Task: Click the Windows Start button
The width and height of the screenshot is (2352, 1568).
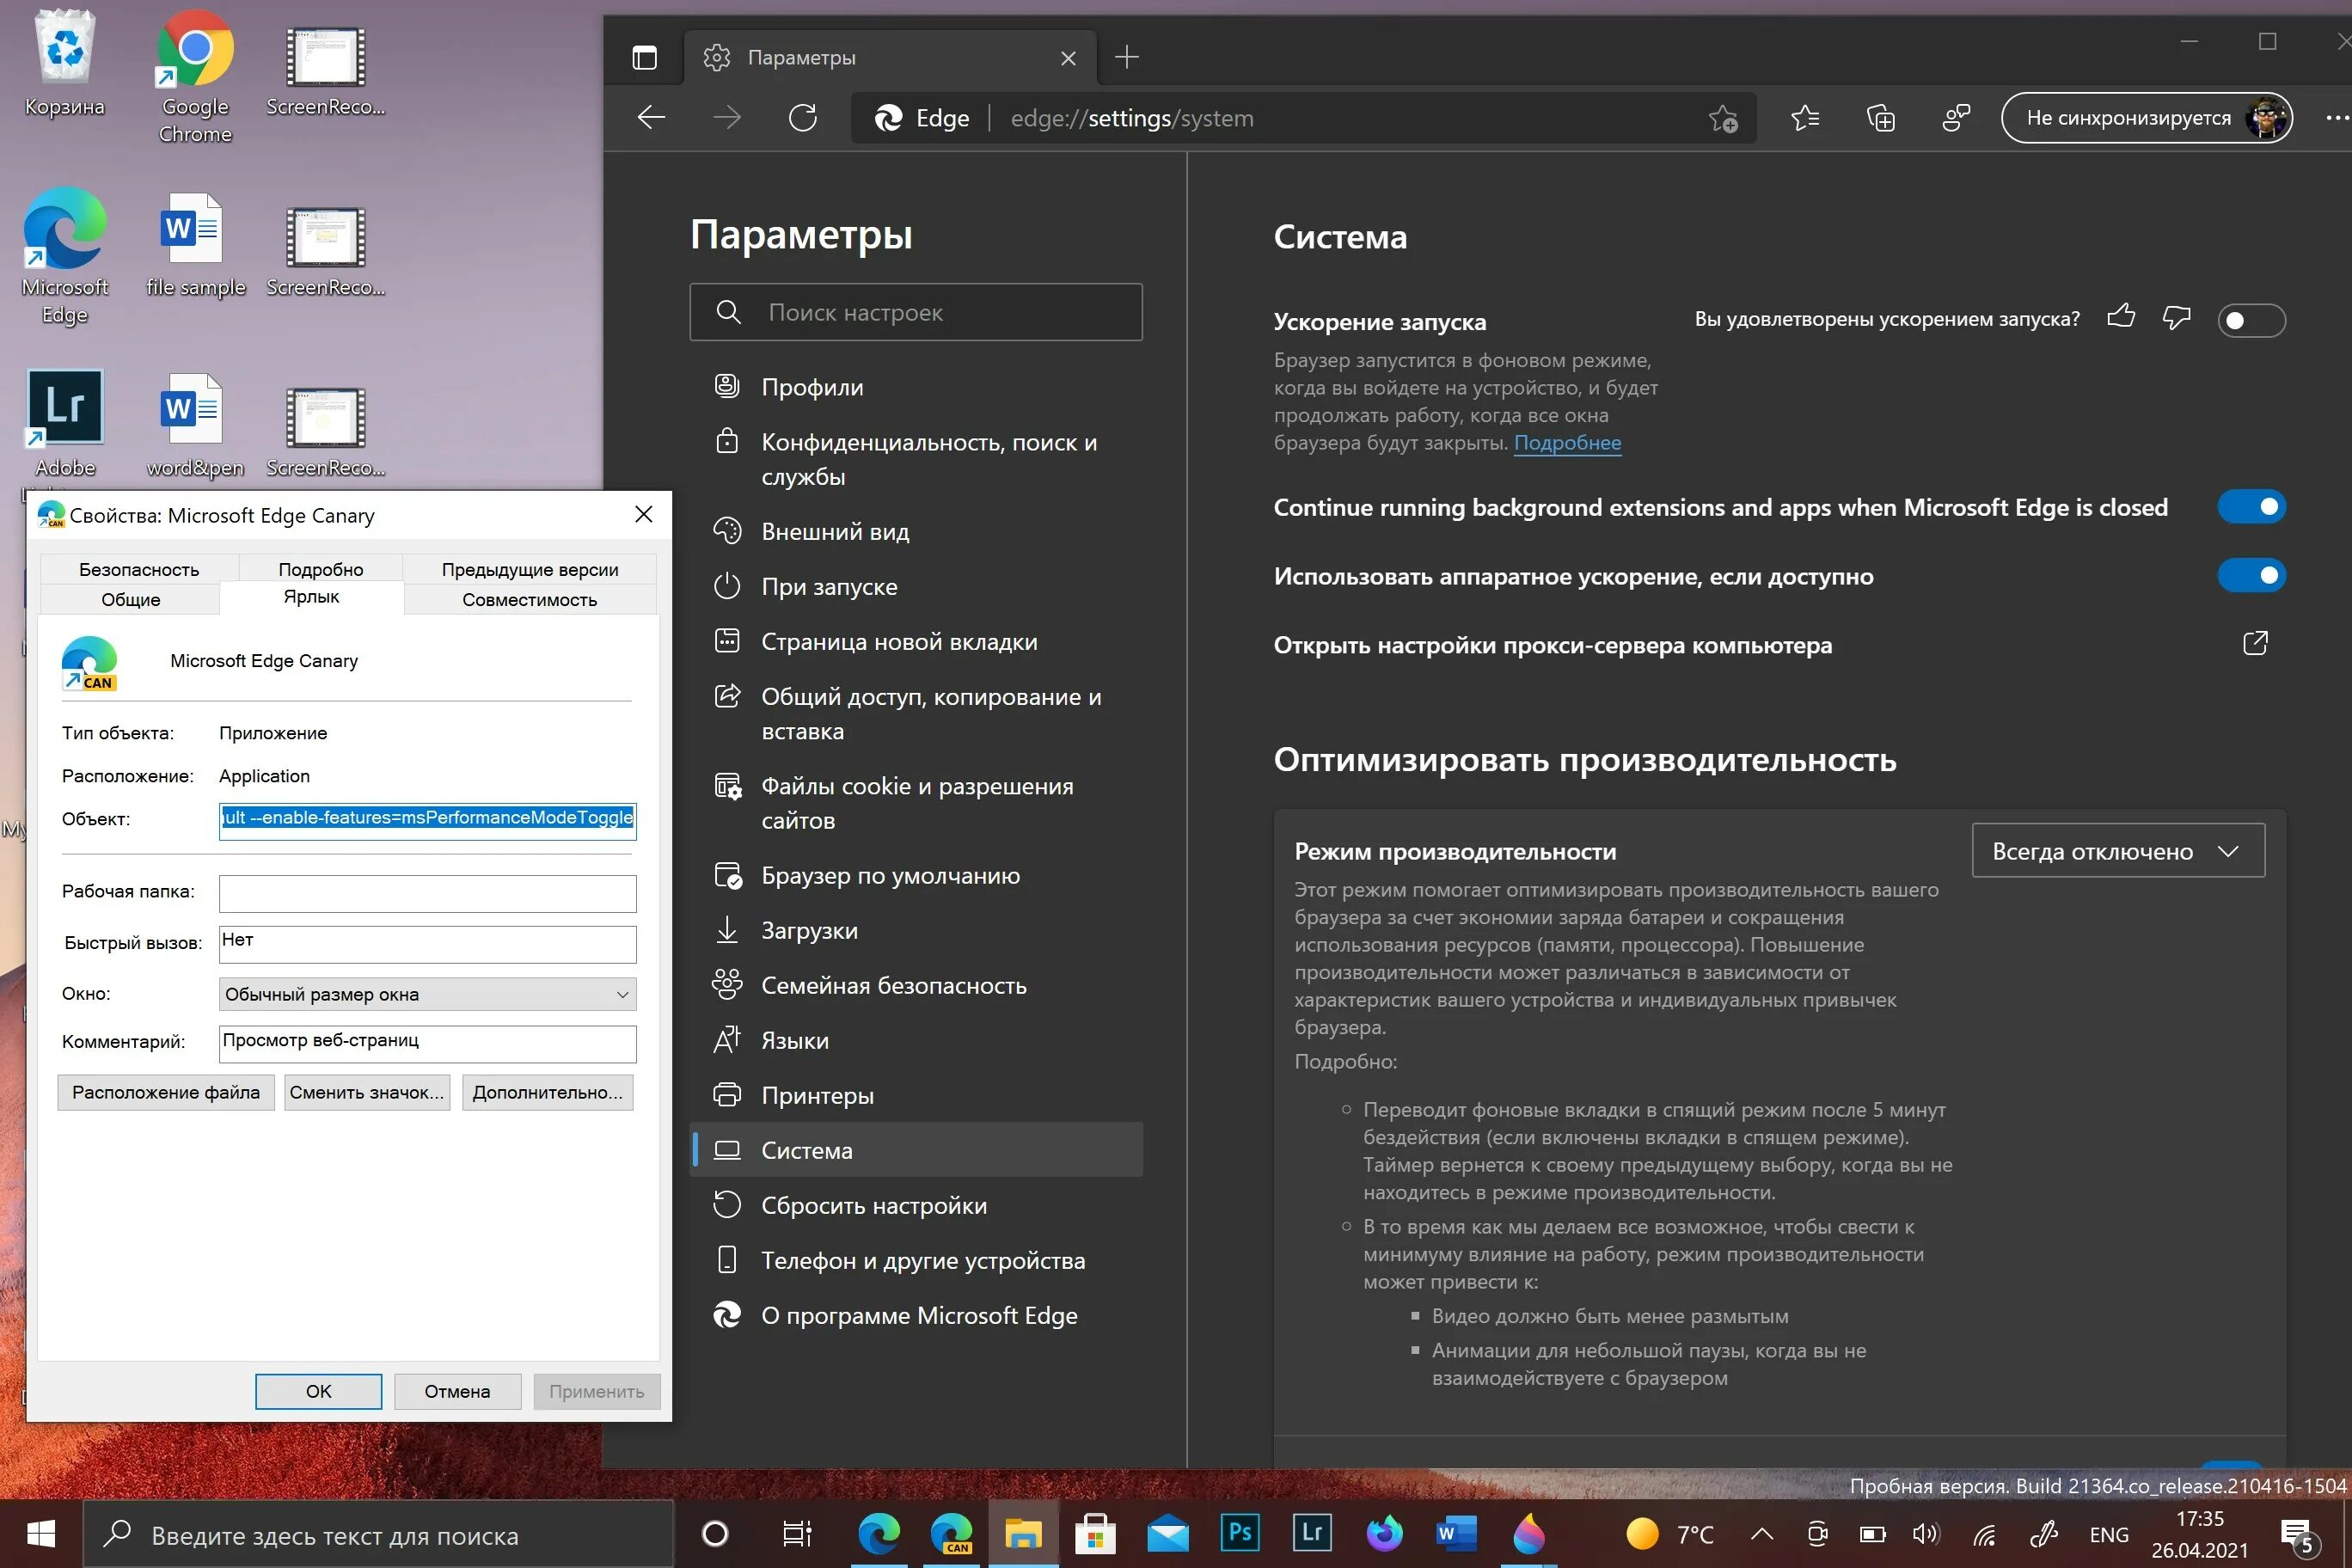Action: point(41,1533)
